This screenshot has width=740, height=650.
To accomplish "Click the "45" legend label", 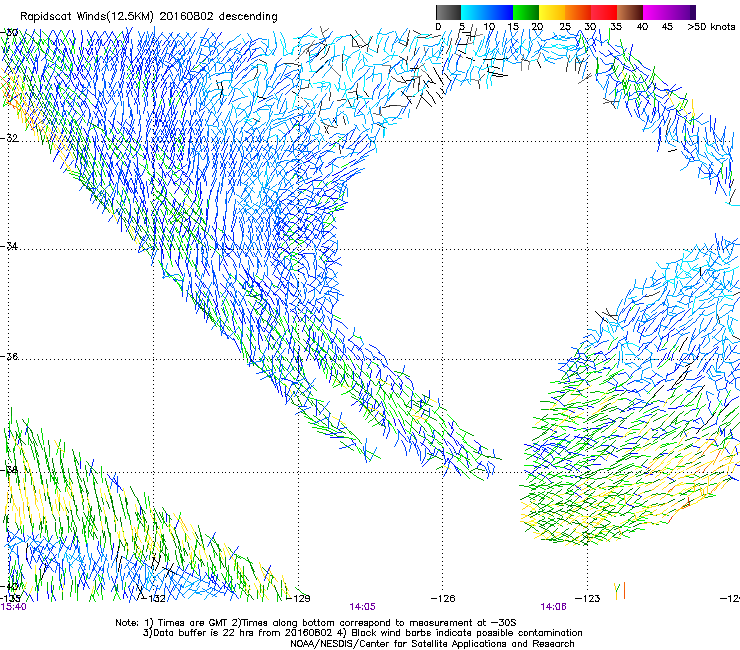I will pos(667,27).
